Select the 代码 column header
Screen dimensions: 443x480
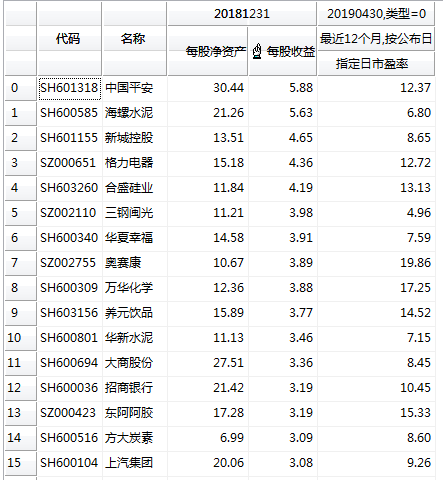69,39
